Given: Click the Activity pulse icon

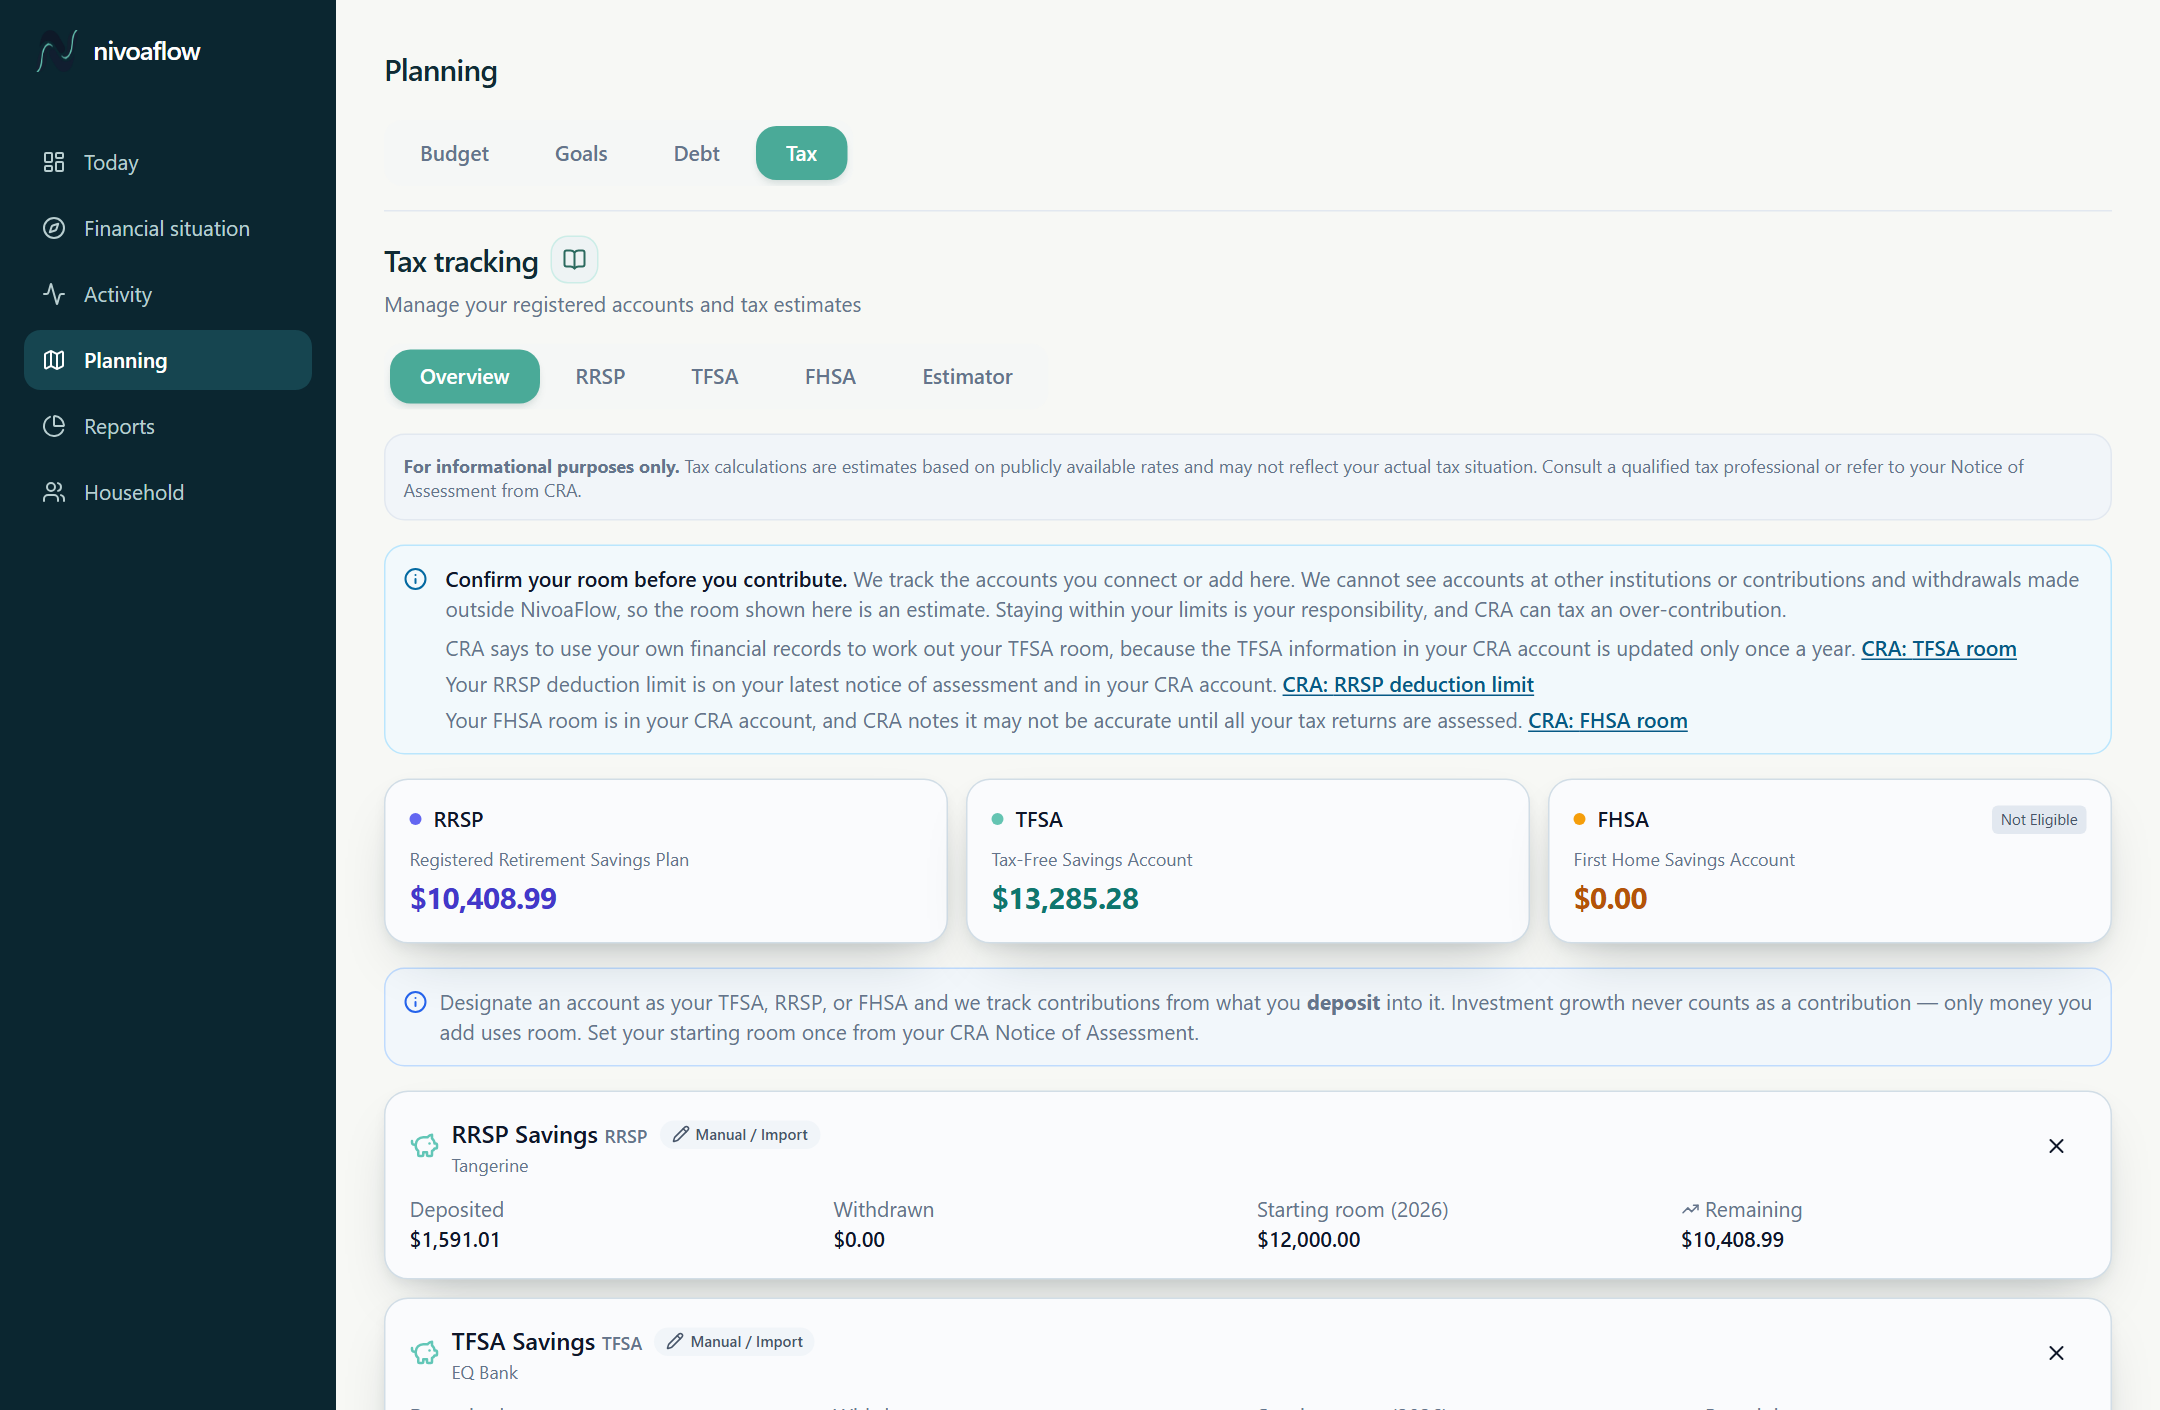Looking at the screenshot, I should 54,294.
